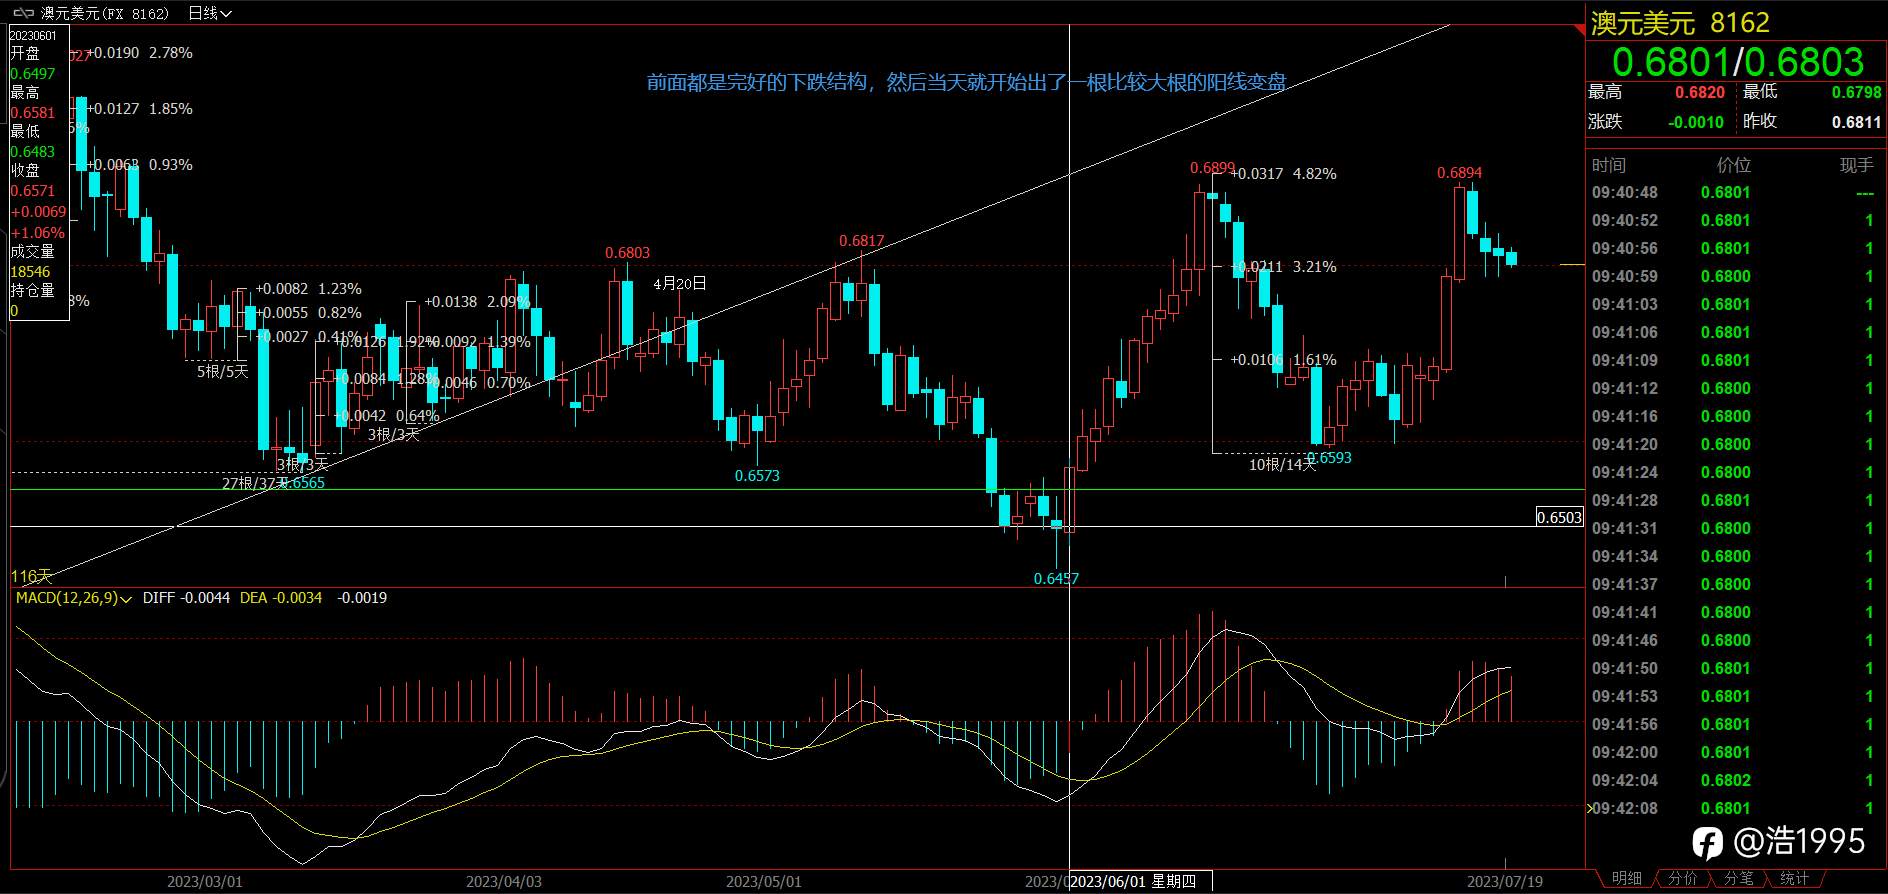The height and width of the screenshot is (894, 1888).
Task: Click the +4.82% gain label near 0.6899
Action: coord(1315,174)
